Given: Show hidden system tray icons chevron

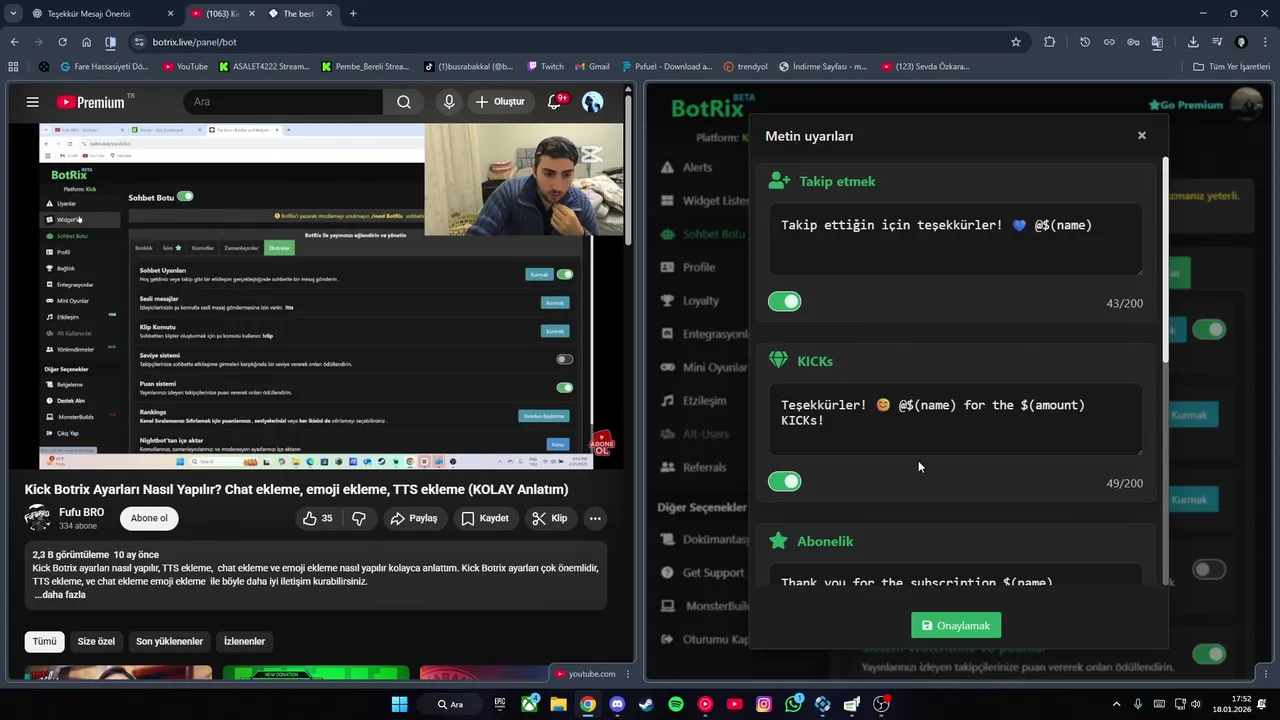Looking at the screenshot, I should click(x=1117, y=704).
